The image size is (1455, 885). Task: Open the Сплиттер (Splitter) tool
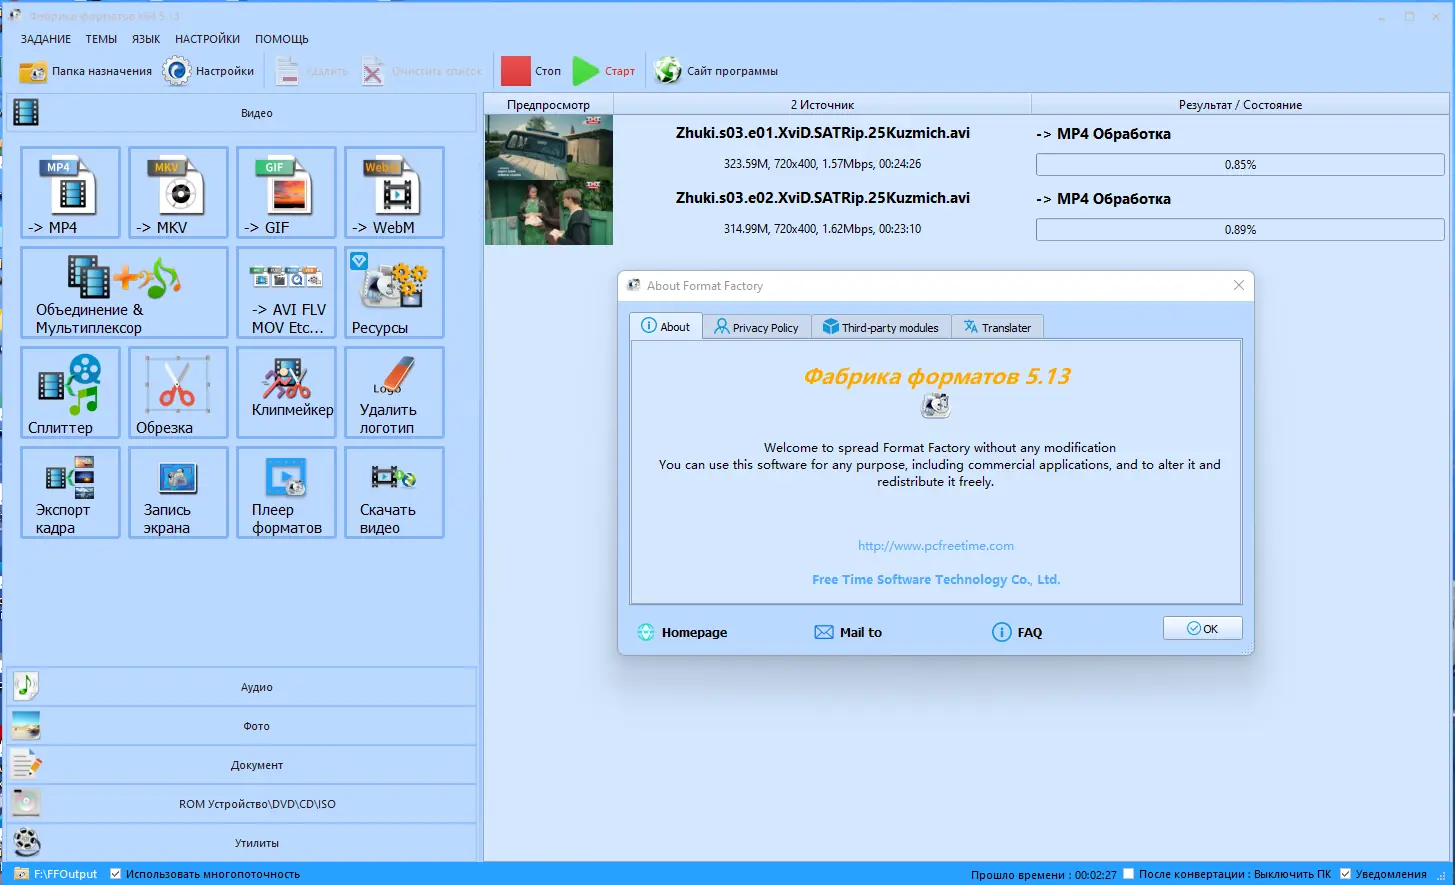click(x=69, y=392)
